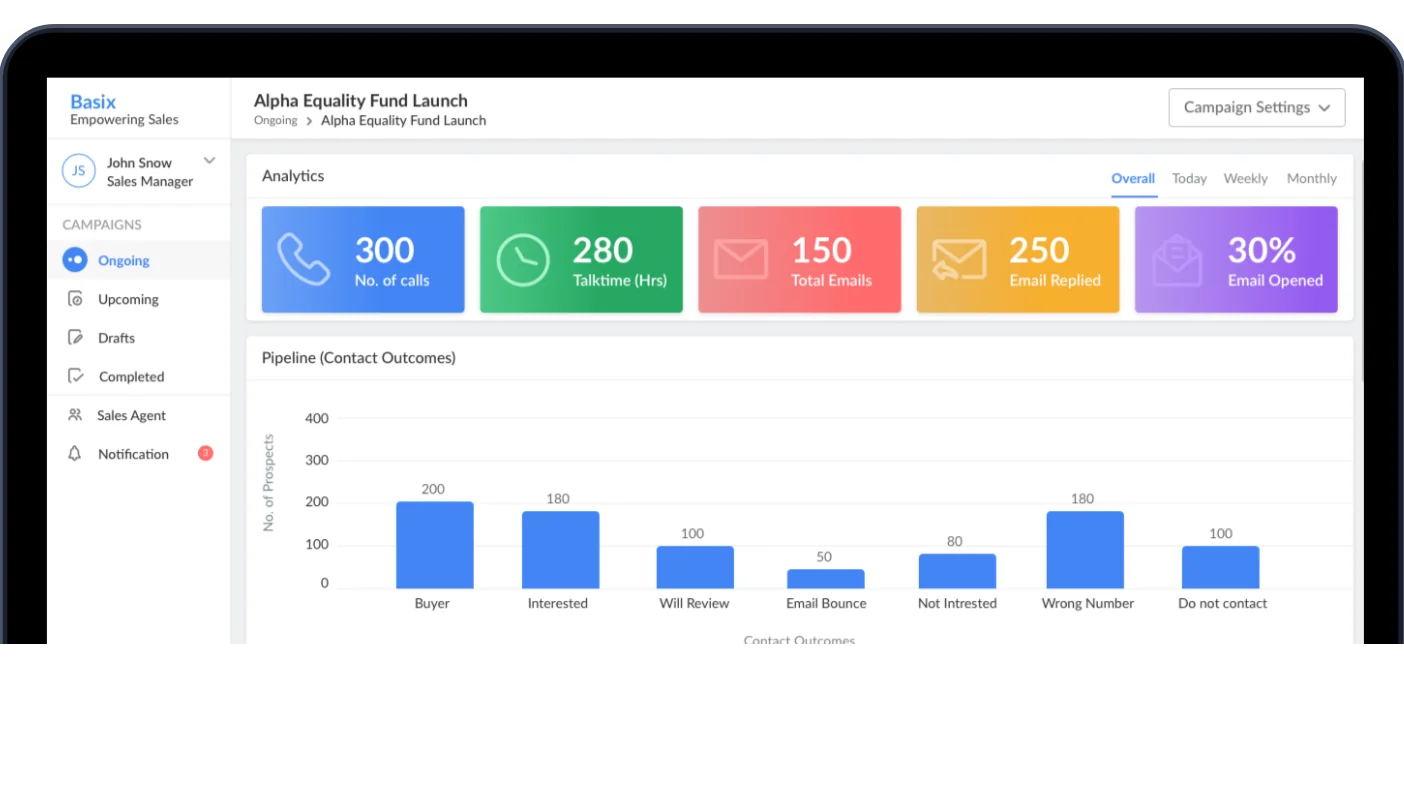Click the 250 Email Replied card
This screenshot has height=804, width=1404.
(1018, 260)
